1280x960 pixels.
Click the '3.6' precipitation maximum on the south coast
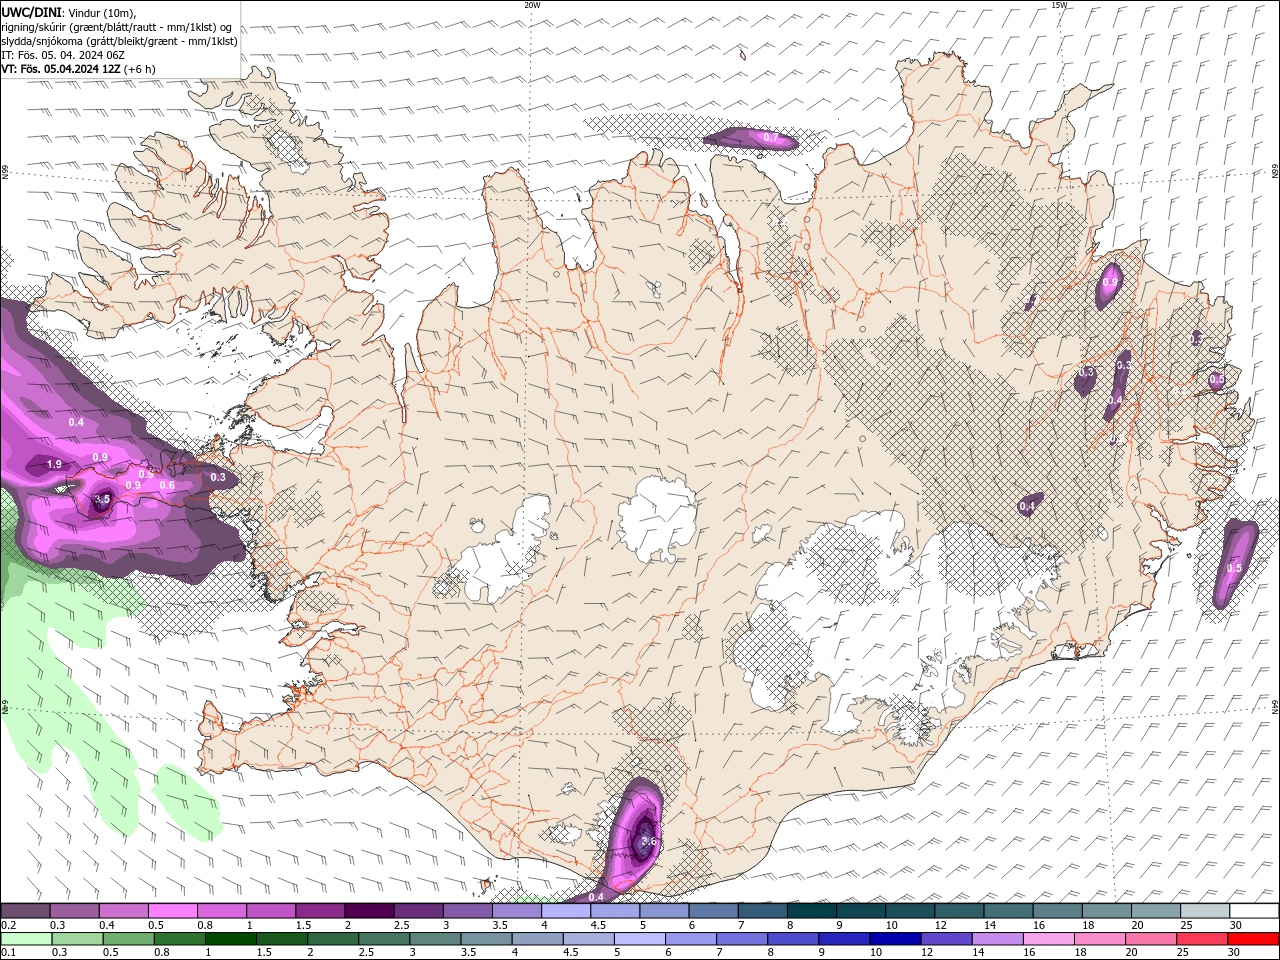click(x=649, y=841)
